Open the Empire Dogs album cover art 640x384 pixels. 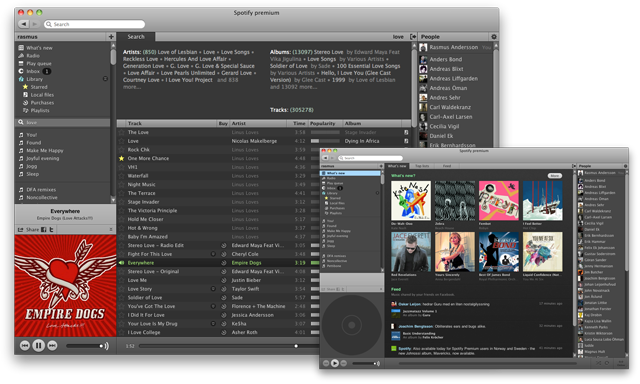click(x=65, y=285)
